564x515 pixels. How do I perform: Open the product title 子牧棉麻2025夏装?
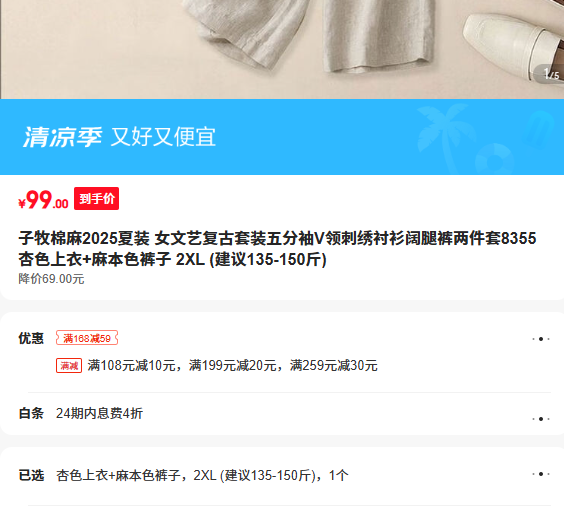coord(277,249)
